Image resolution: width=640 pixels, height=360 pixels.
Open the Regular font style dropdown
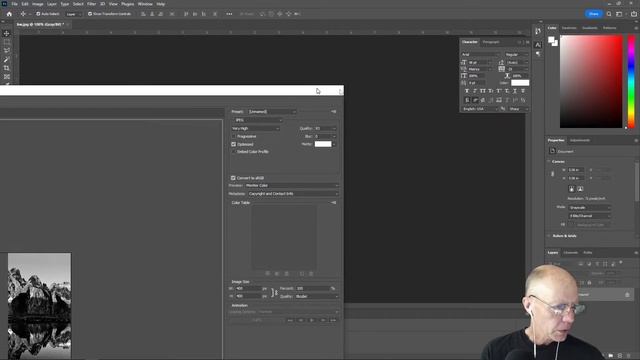tap(516, 54)
